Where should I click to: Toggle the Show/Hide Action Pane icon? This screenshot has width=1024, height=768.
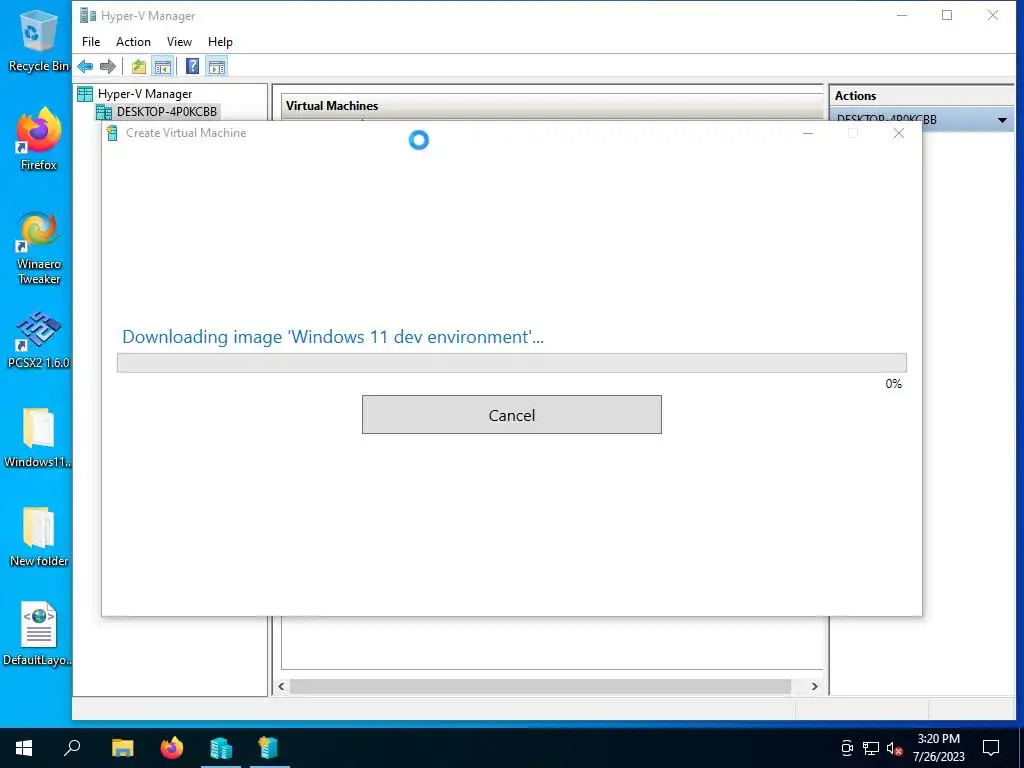point(217,66)
